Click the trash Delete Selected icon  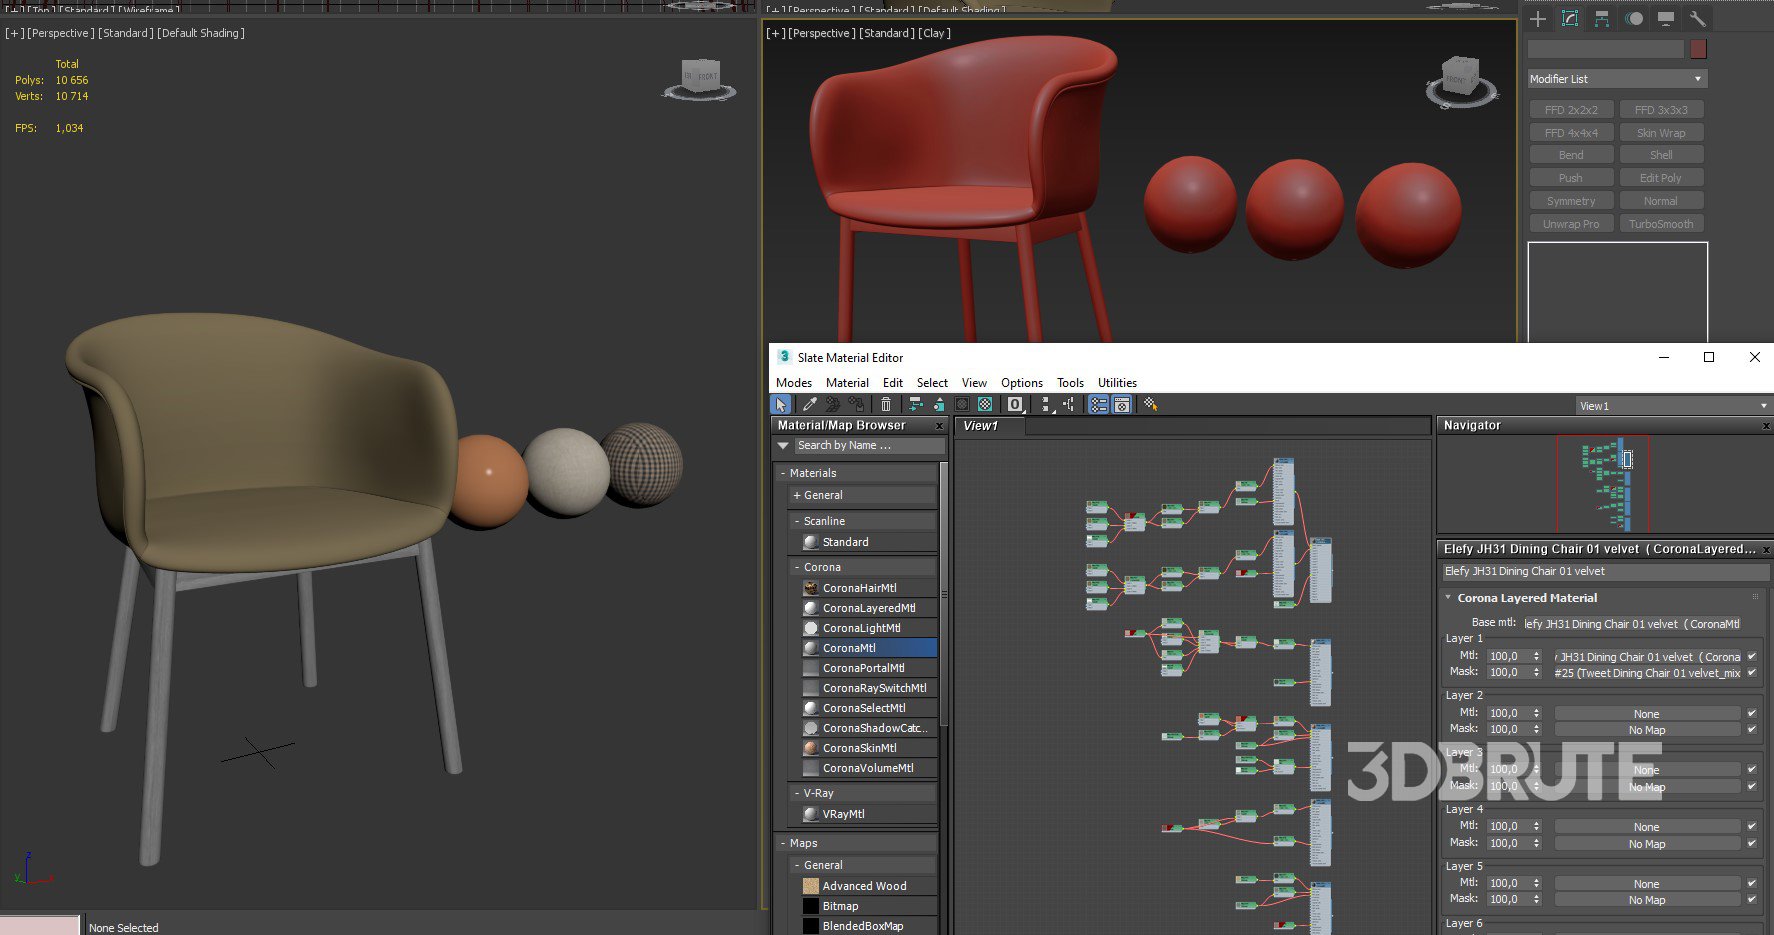[x=886, y=404]
